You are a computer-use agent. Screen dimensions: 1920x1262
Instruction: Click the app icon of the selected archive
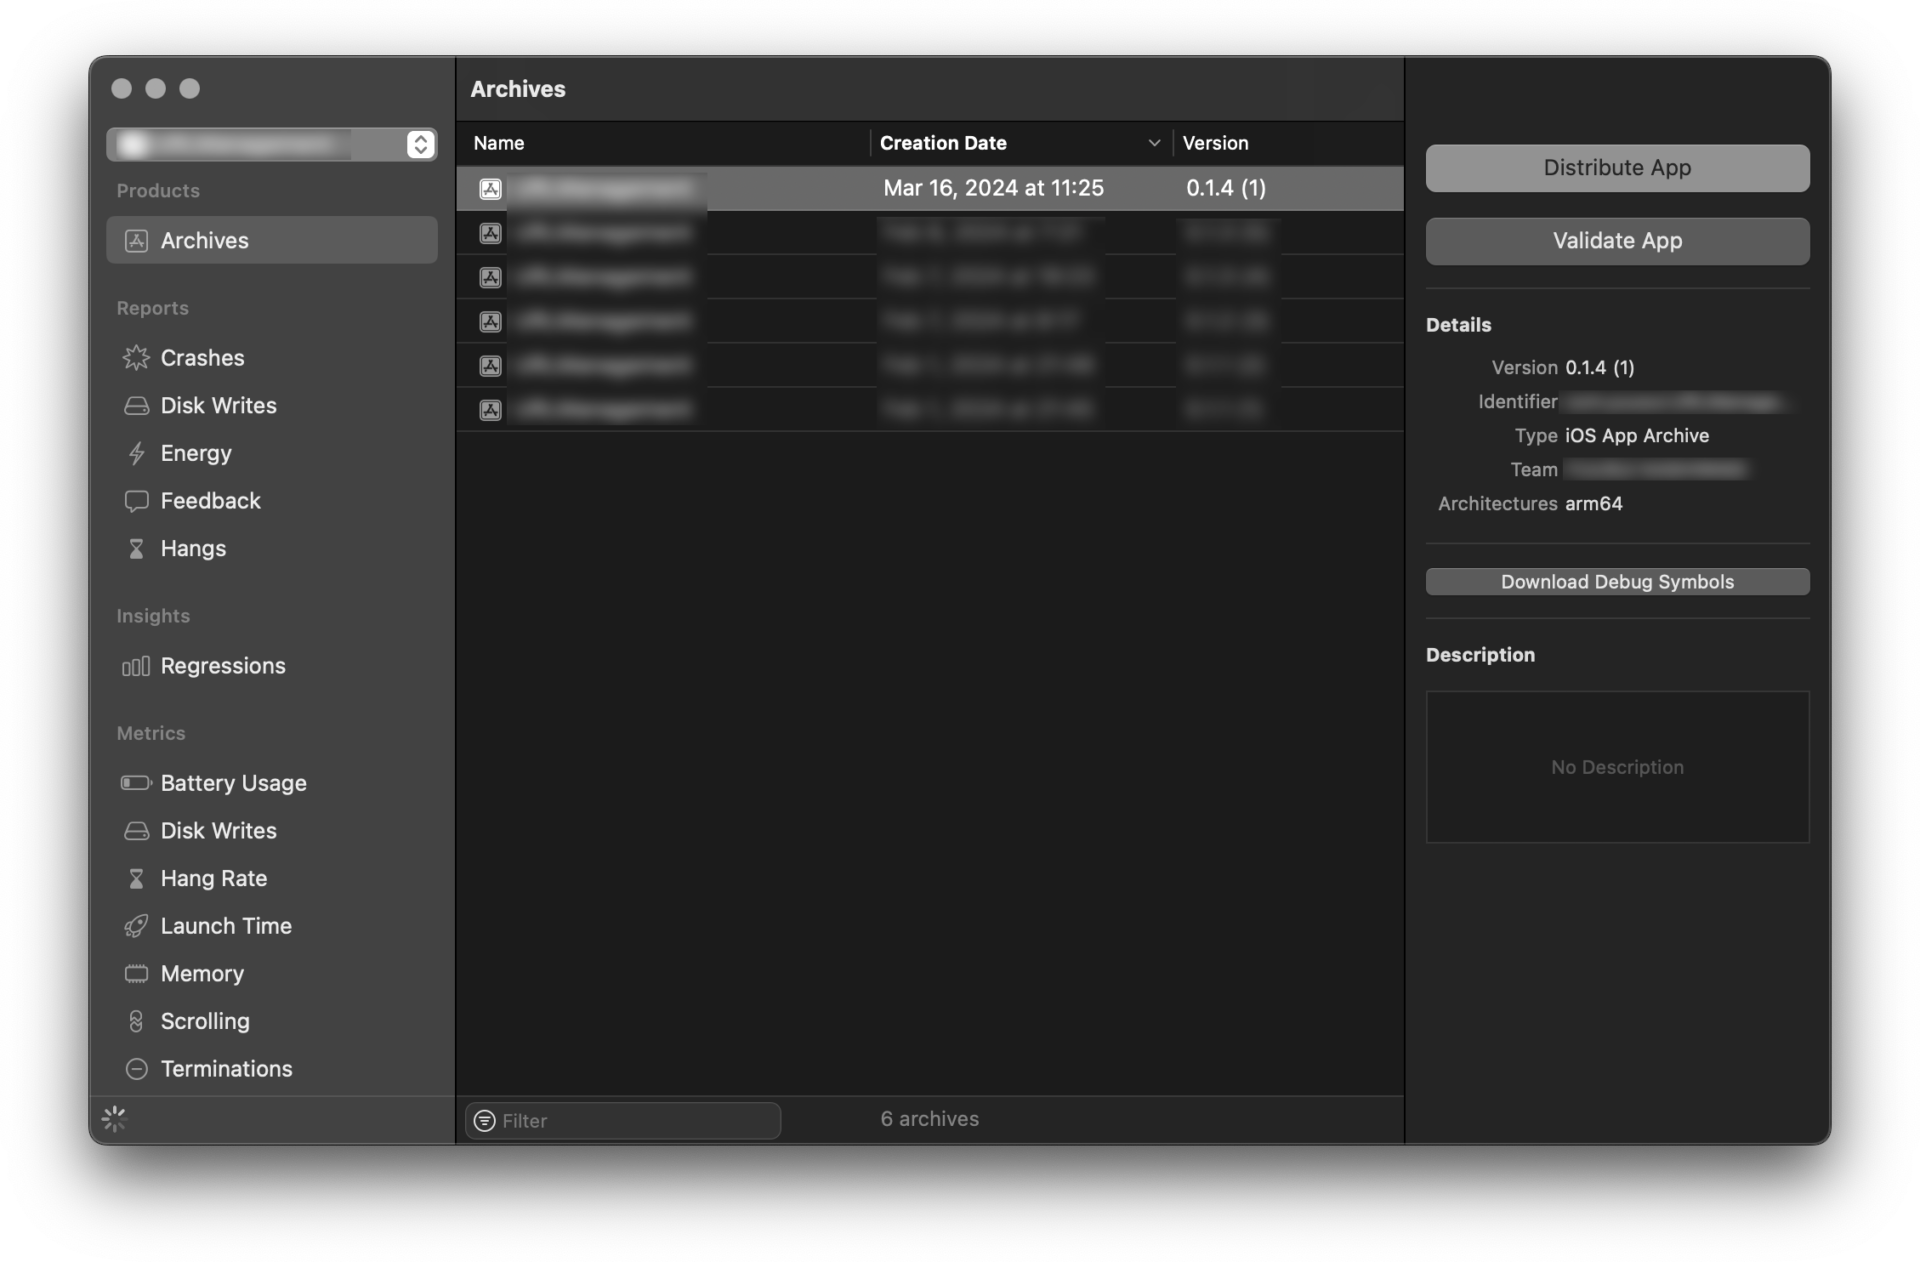pyautogui.click(x=490, y=189)
